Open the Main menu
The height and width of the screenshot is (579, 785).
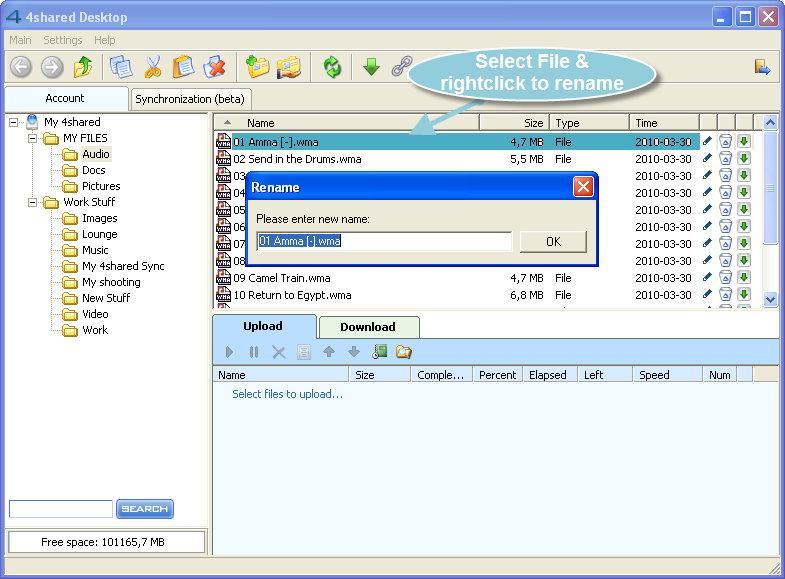(20, 40)
